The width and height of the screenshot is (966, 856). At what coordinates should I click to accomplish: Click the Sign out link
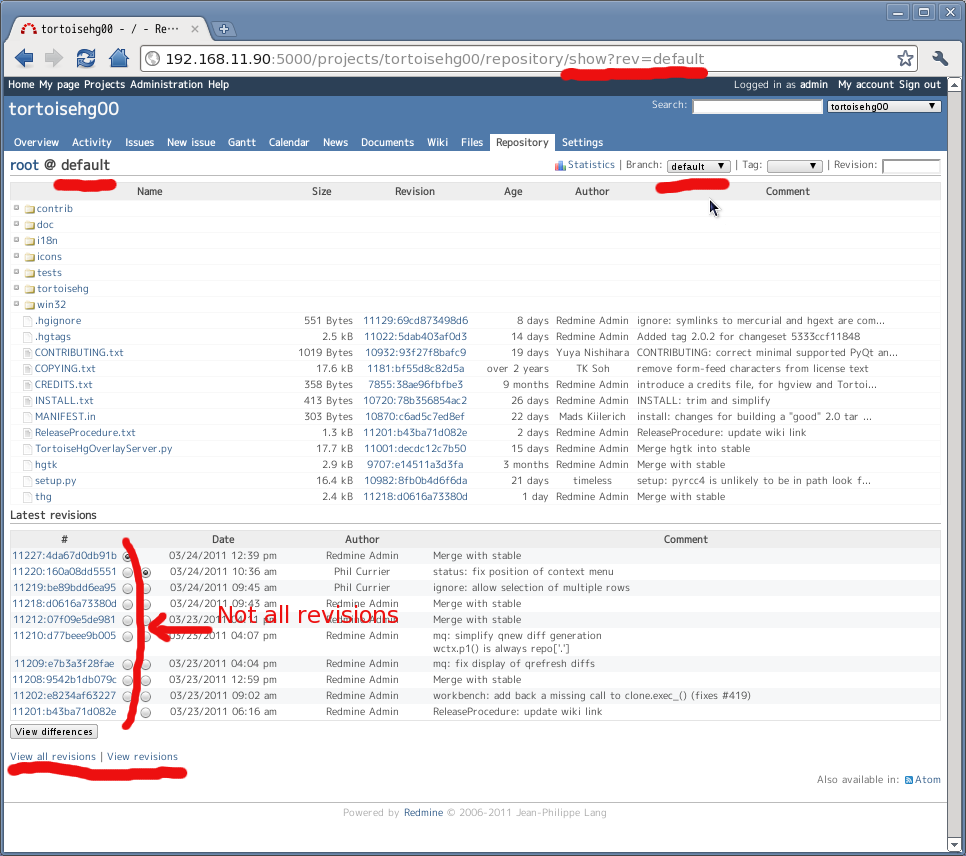(x=920, y=84)
